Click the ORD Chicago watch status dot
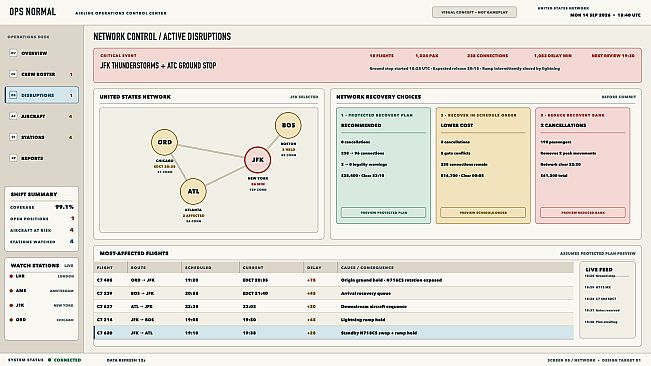Image resolution: width=651 pixels, height=366 pixels. click(x=11, y=320)
